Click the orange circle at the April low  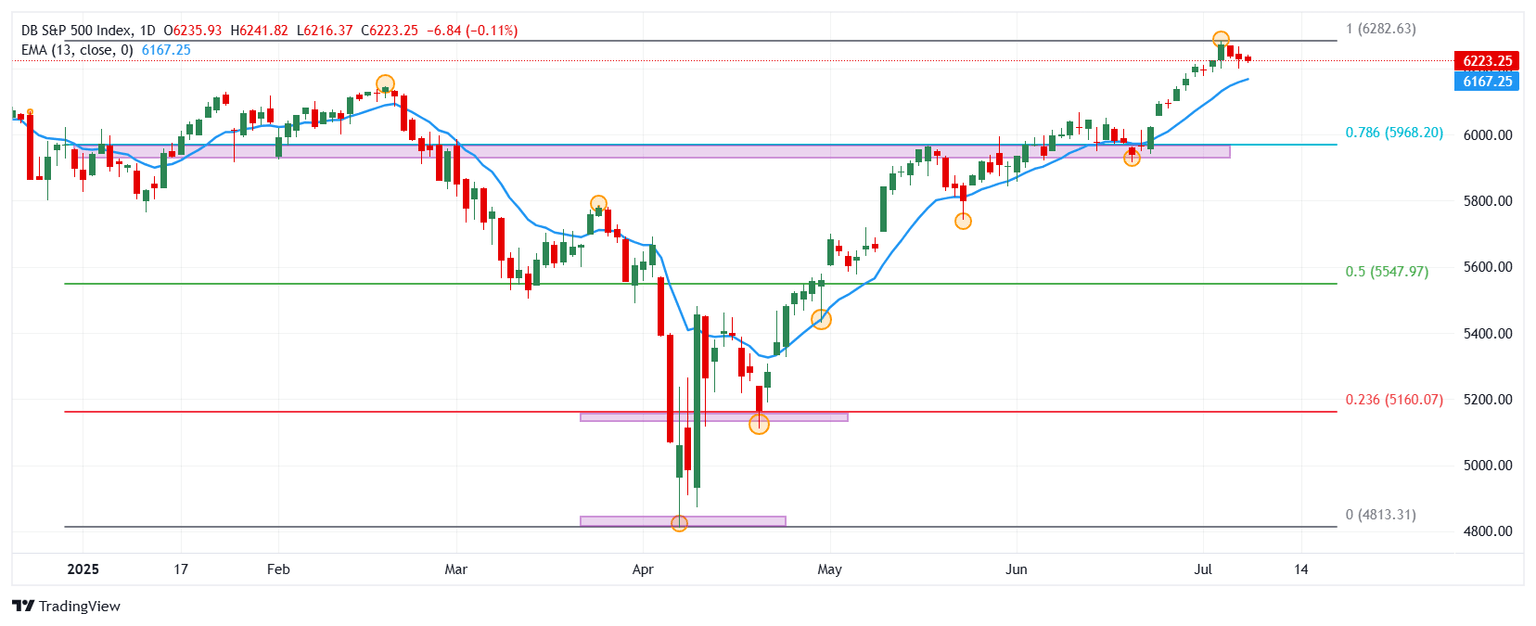(x=679, y=523)
